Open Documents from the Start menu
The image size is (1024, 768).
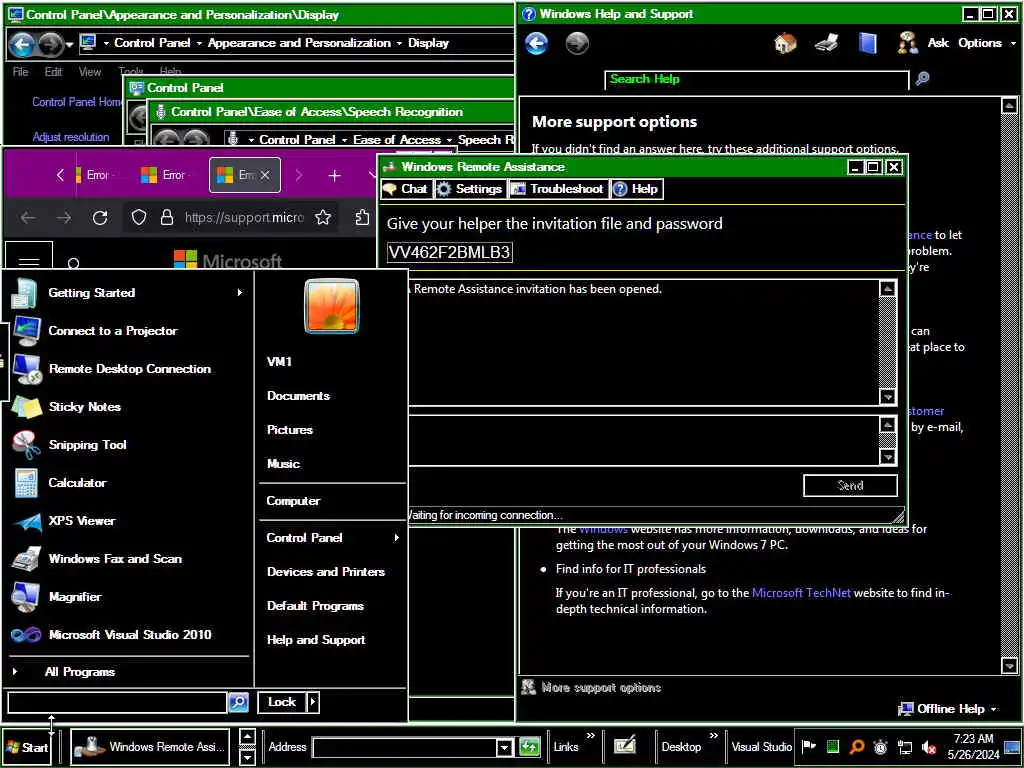click(x=298, y=396)
